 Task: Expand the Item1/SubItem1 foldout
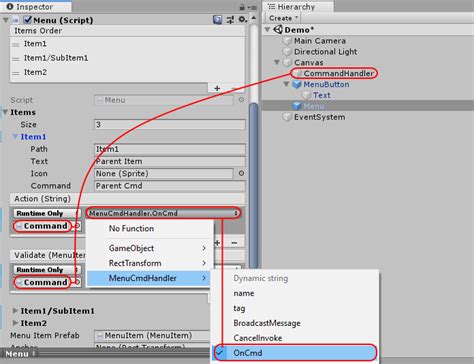click(x=15, y=311)
